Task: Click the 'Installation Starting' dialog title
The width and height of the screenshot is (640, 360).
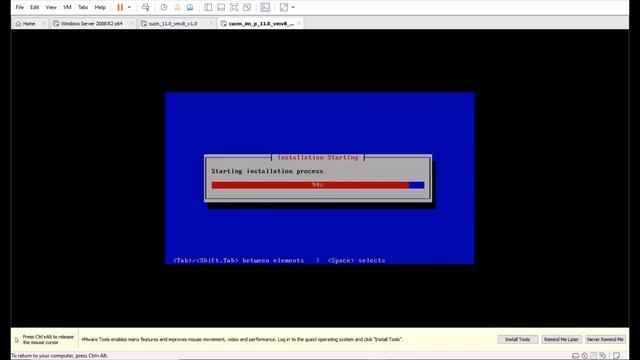Action: [x=318, y=158]
